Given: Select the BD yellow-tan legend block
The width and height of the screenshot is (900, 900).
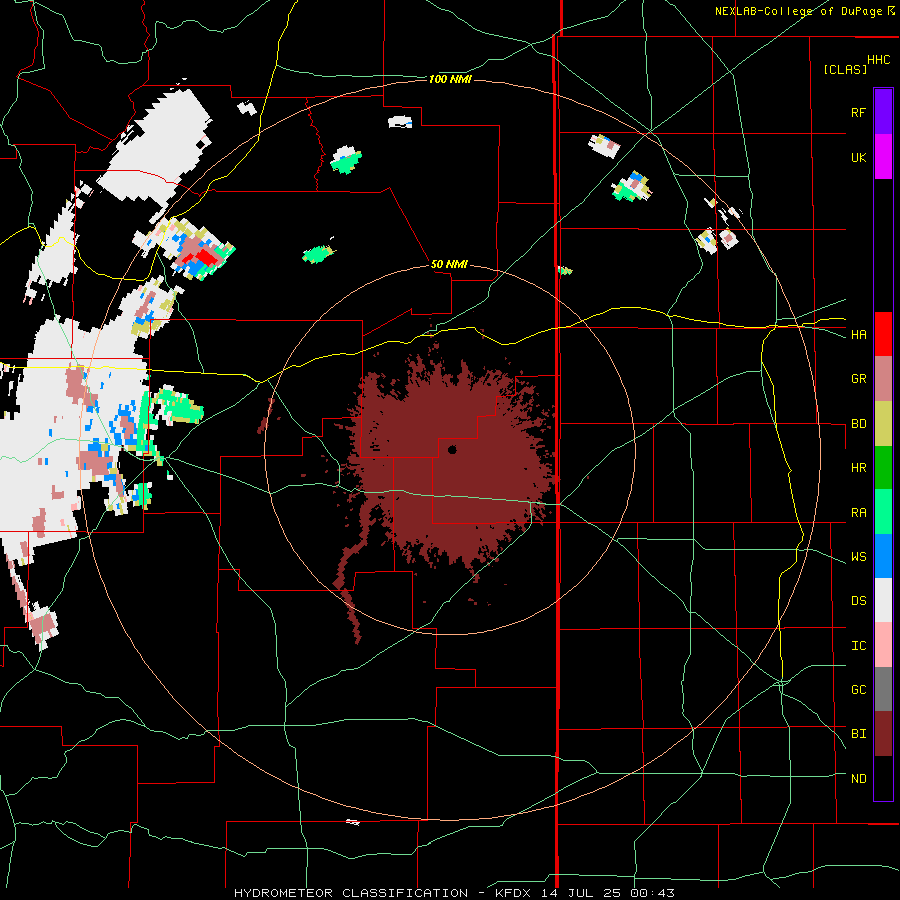Looking at the screenshot, I should tap(883, 424).
